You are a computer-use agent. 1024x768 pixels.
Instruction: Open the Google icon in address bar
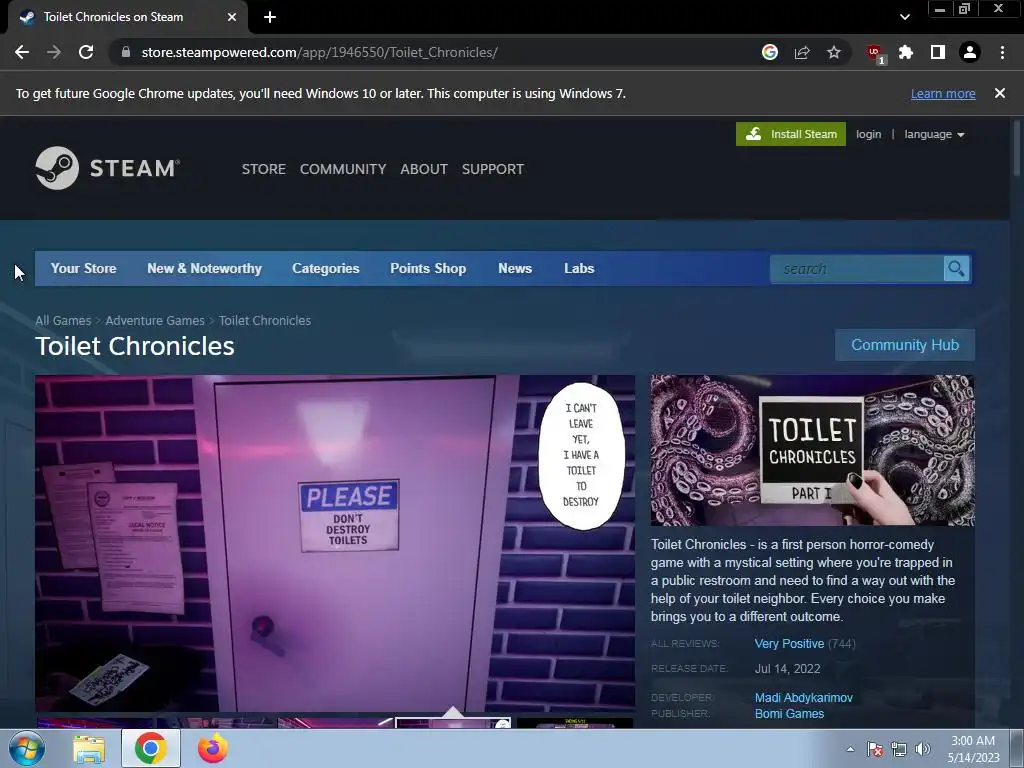(x=770, y=52)
